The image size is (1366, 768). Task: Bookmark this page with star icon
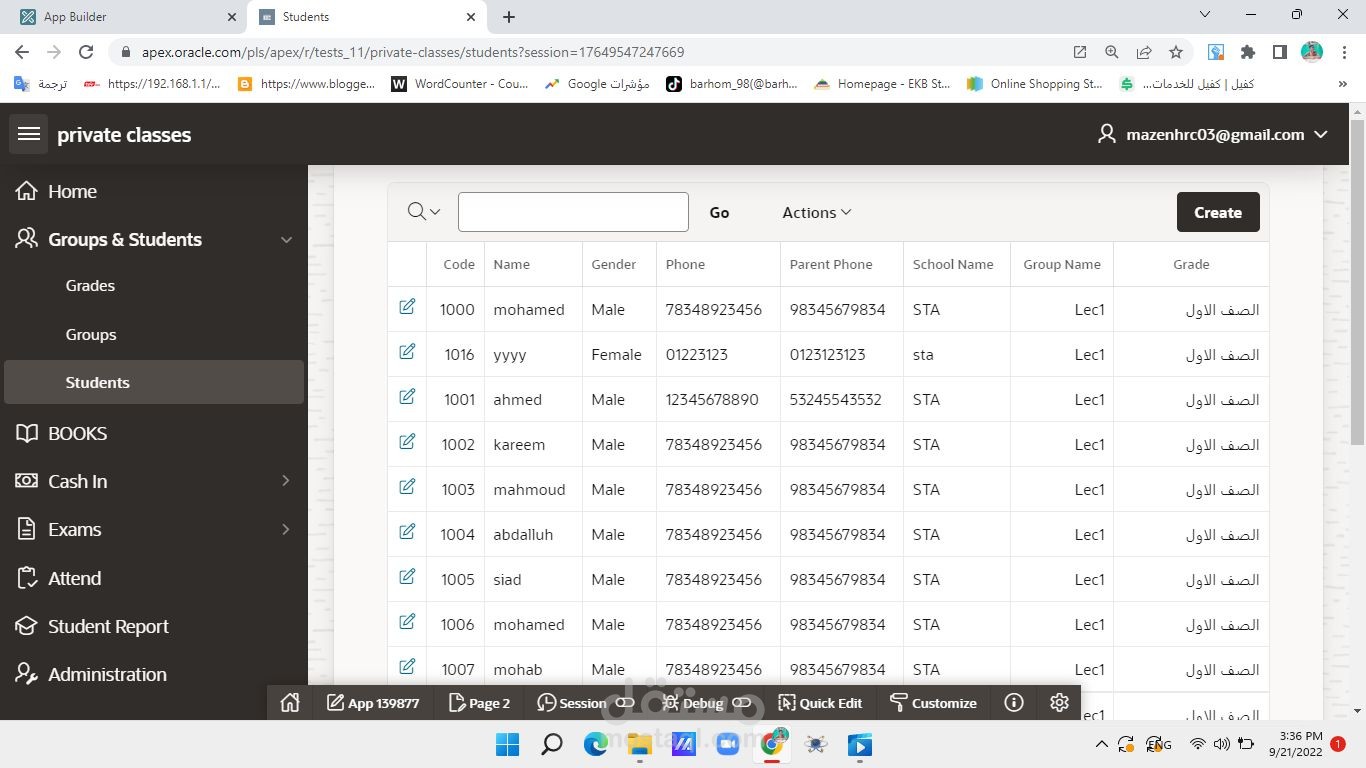[x=1176, y=52]
